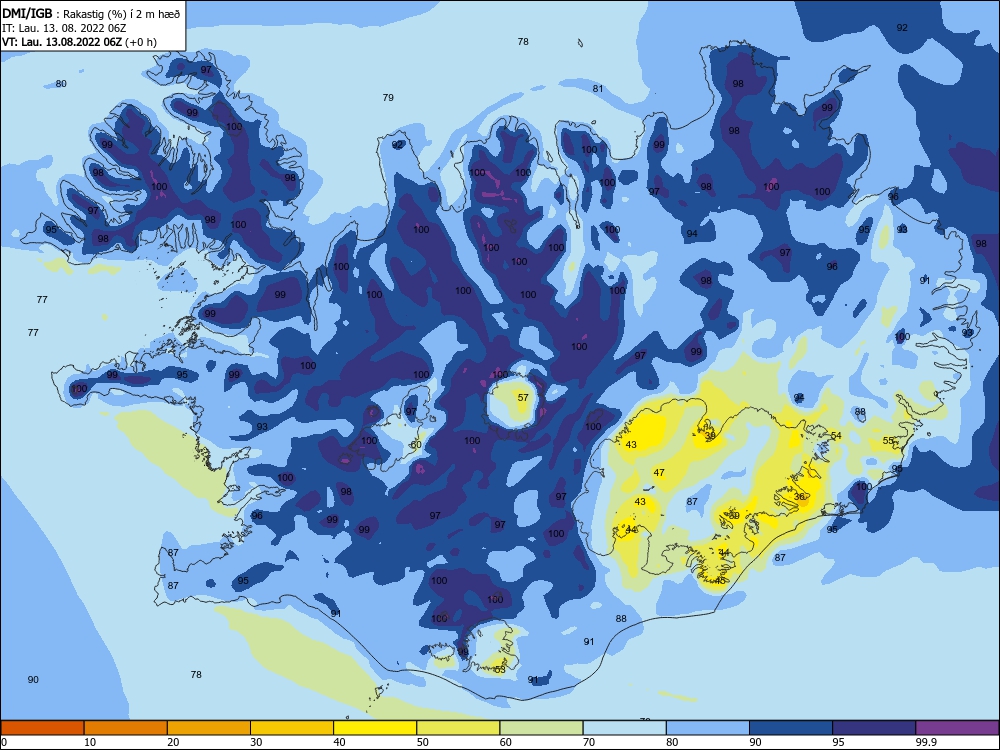Click the 'DMI/IGB : Rakastig (%)' title line
This screenshot has width=1000, height=750.
[91, 13]
